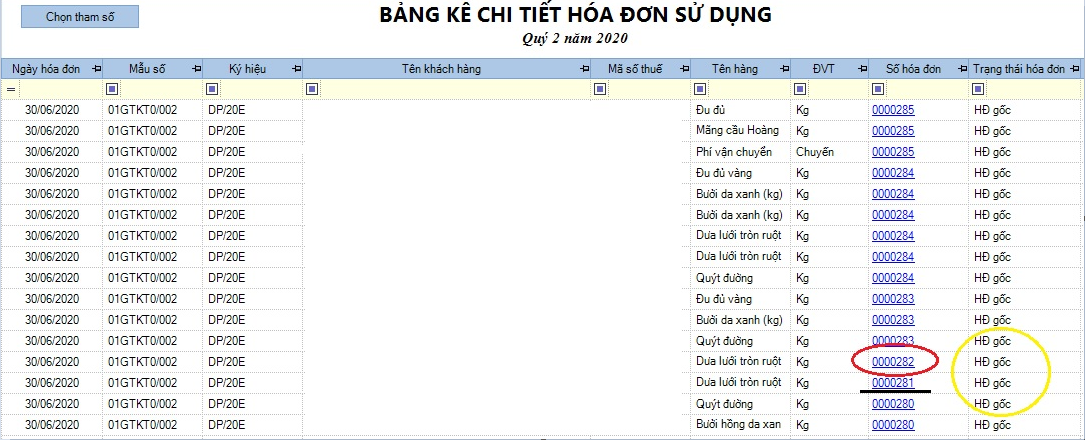Click the pin icon in Mã số thuế header
Image resolution: width=1085 pixels, height=440 pixels.
pyautogui.click(x=684, y=69)
